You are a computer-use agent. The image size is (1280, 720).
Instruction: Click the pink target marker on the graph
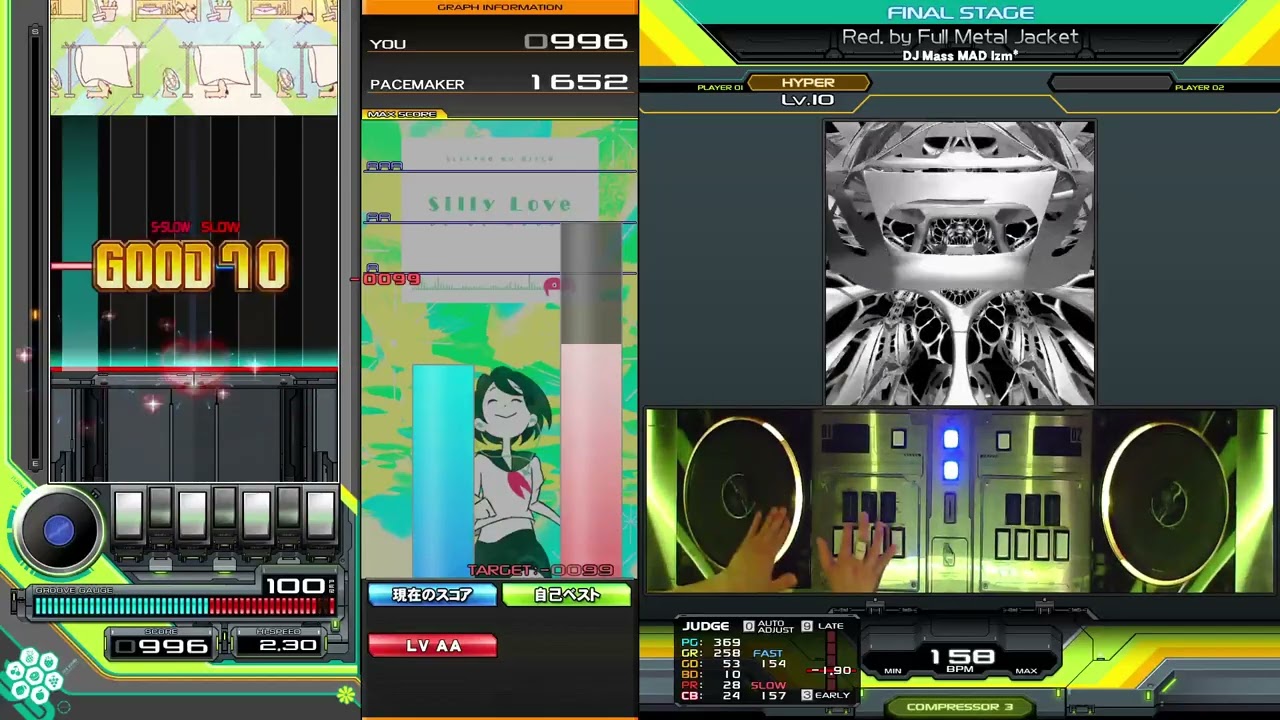click(x=552, y=286)
